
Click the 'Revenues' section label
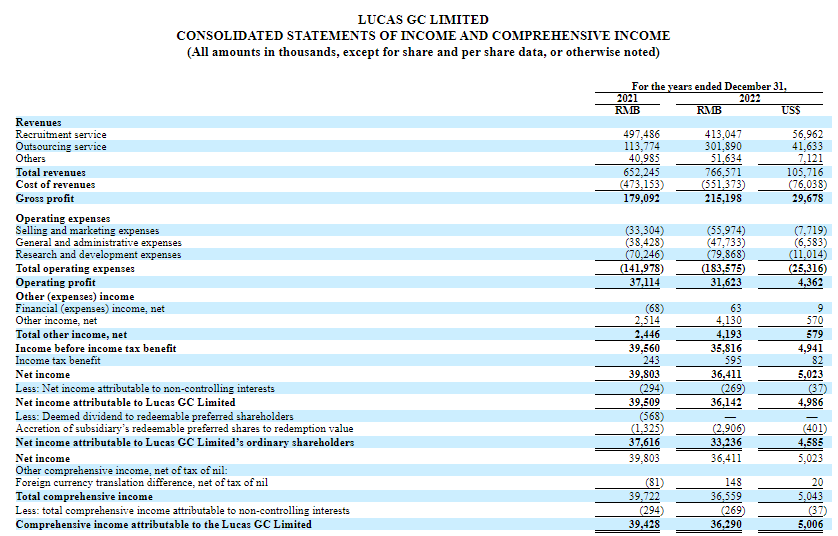pyautogui.click(x=38, y=122)
